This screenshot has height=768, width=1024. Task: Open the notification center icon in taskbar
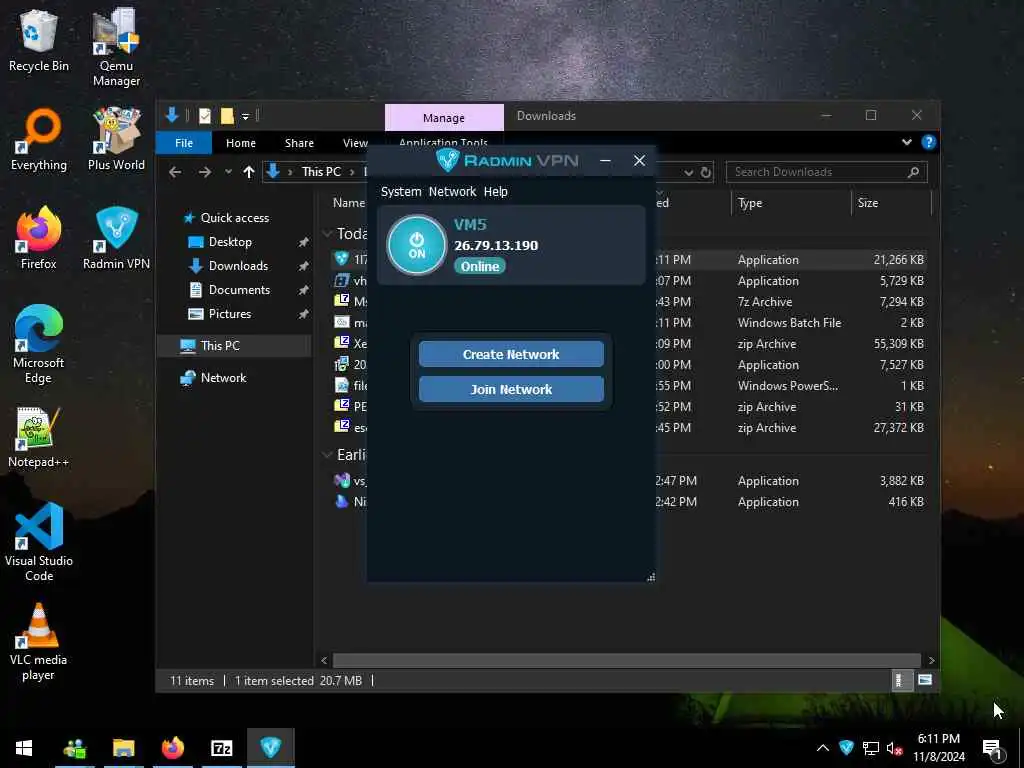pyautogui.click(x=992, y=748)
